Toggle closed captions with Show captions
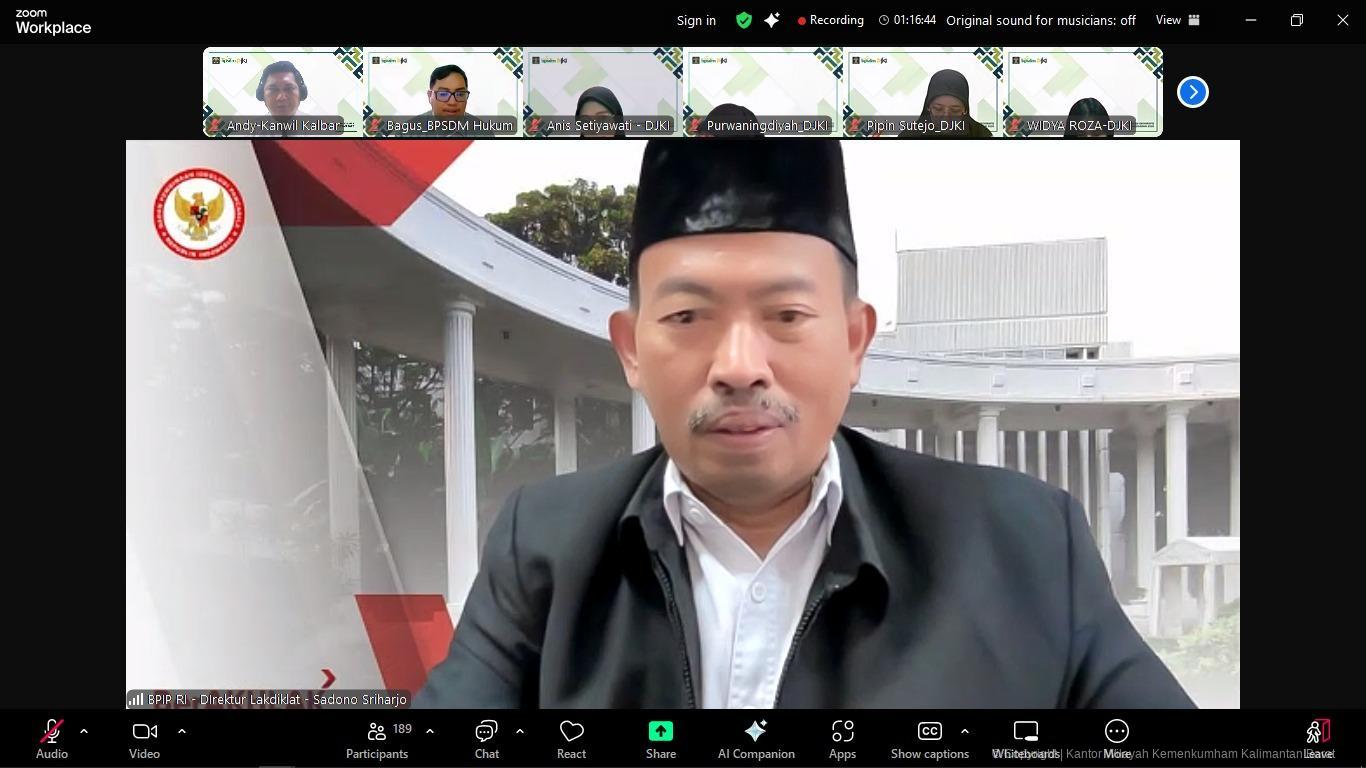Image resolution: width=1366 pixels, height=768 pixels. 929,739
